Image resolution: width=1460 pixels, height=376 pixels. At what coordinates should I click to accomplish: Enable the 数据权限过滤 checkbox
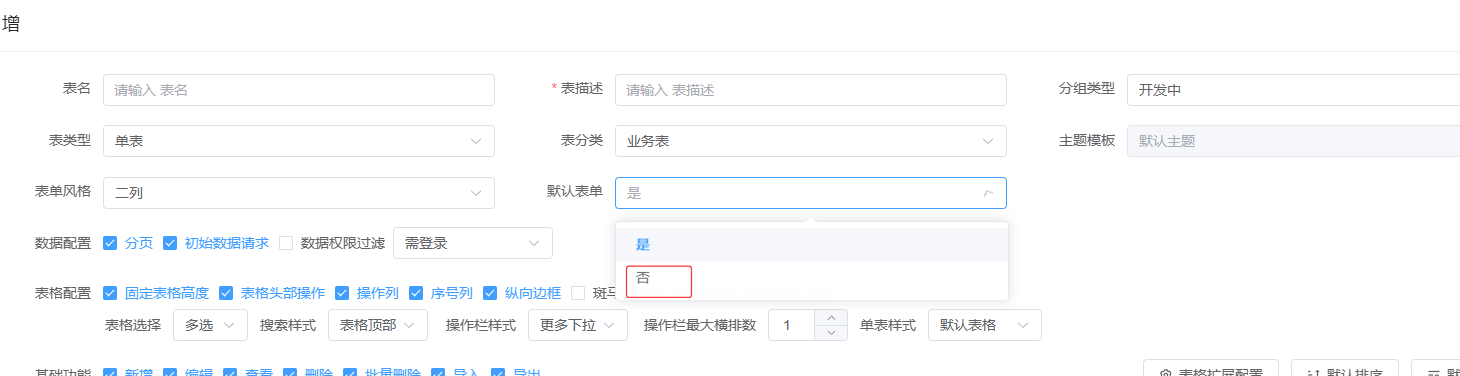click(286, 243)
